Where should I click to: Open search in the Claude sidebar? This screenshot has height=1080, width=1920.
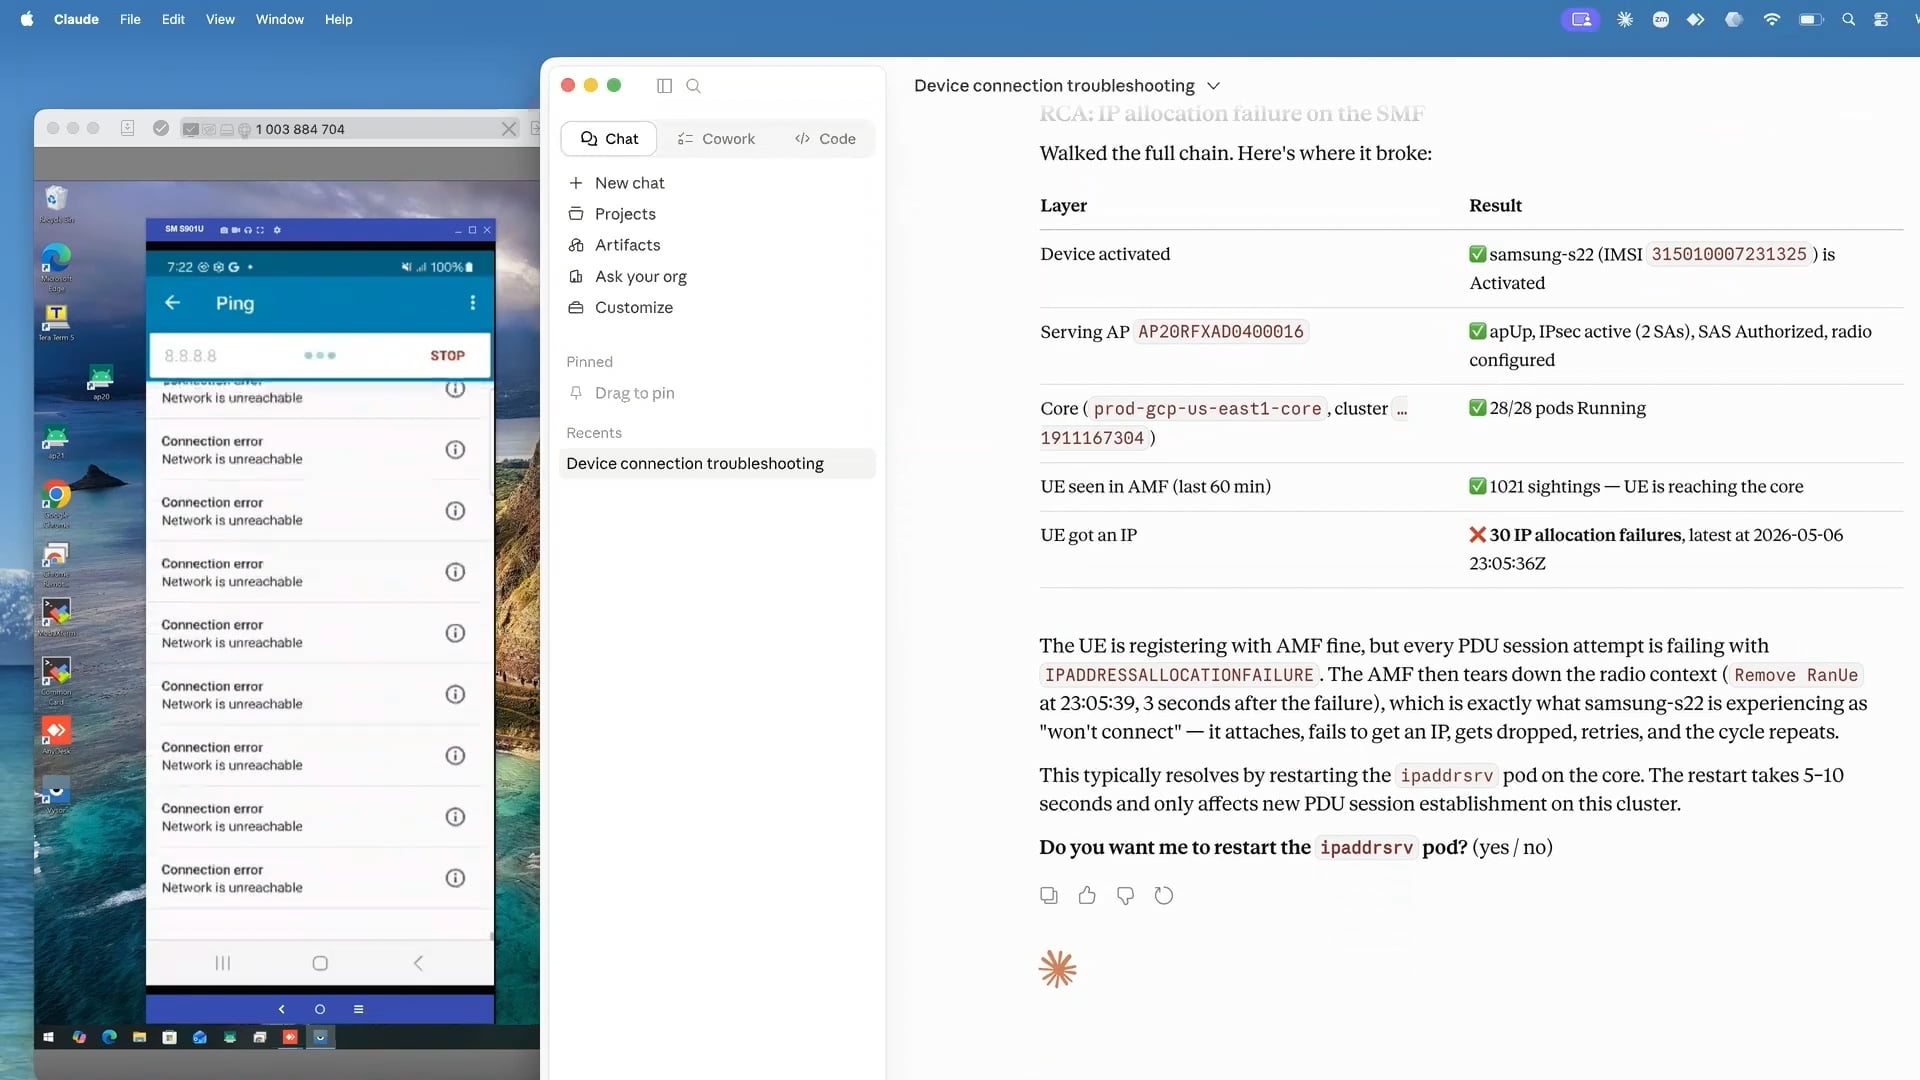point(693,86)
